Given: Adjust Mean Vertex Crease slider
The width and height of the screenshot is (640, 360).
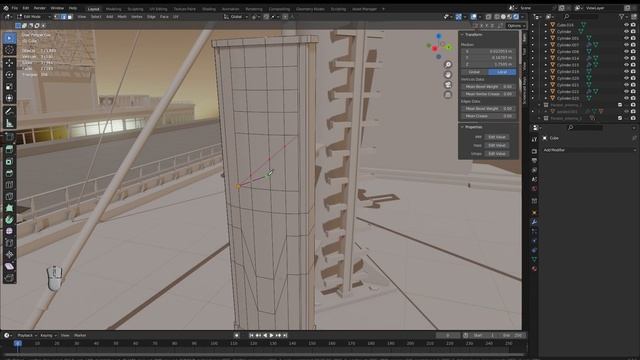Looking at the screenshot, I should [x=489, y=94].
